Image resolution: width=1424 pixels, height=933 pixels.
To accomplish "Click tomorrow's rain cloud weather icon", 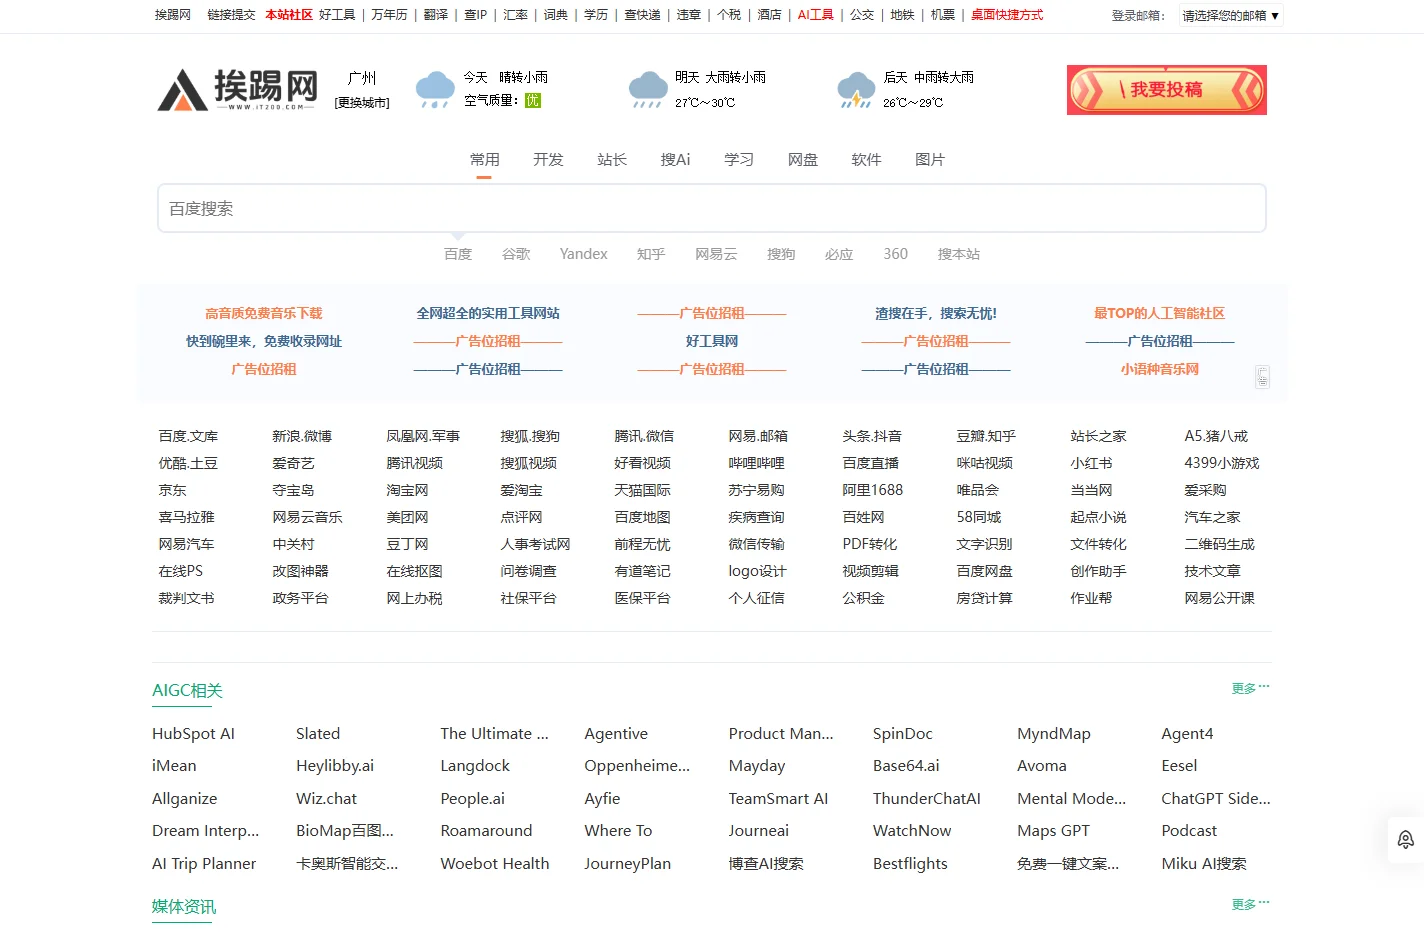I will [648, 90].
